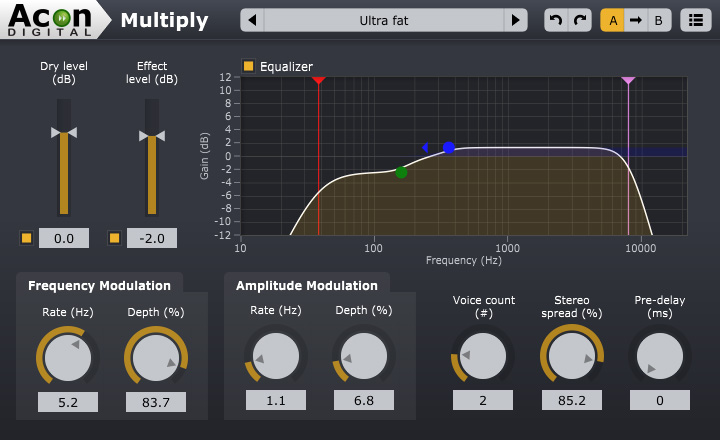
Task: Click the Frequency Modulation section title
Action: click(x=99, y=286)
